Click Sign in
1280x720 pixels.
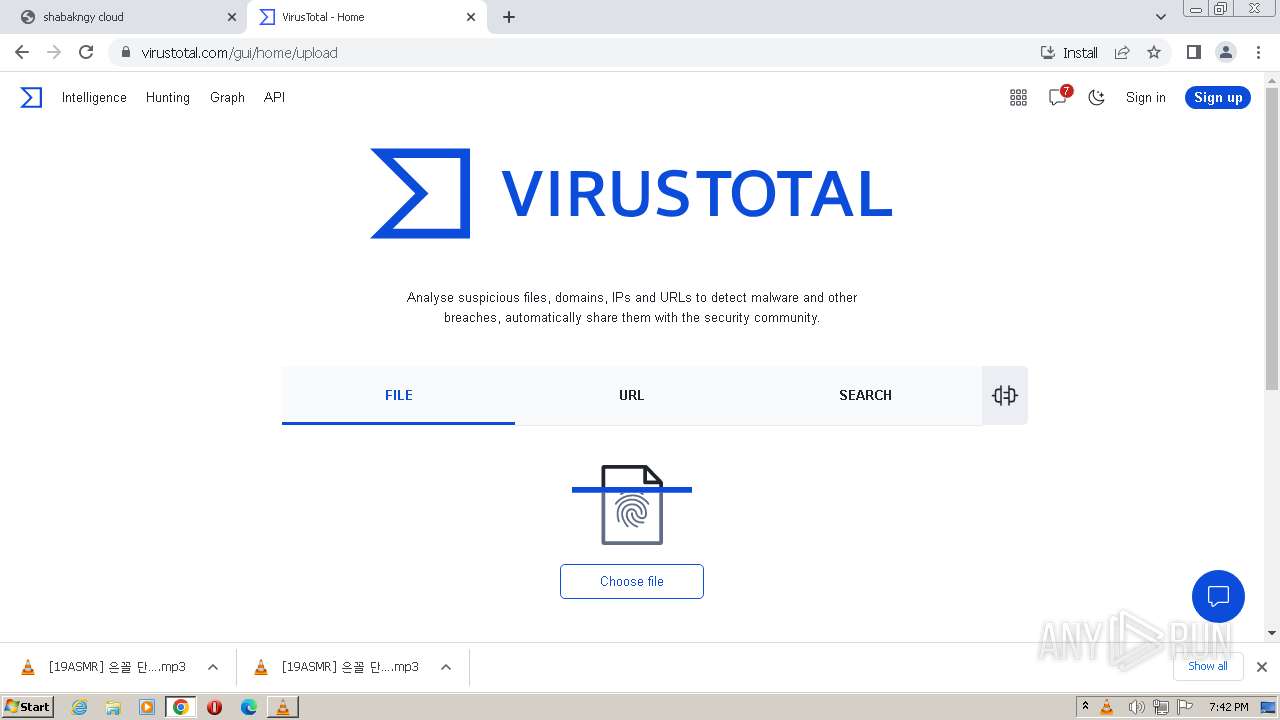1145,97
